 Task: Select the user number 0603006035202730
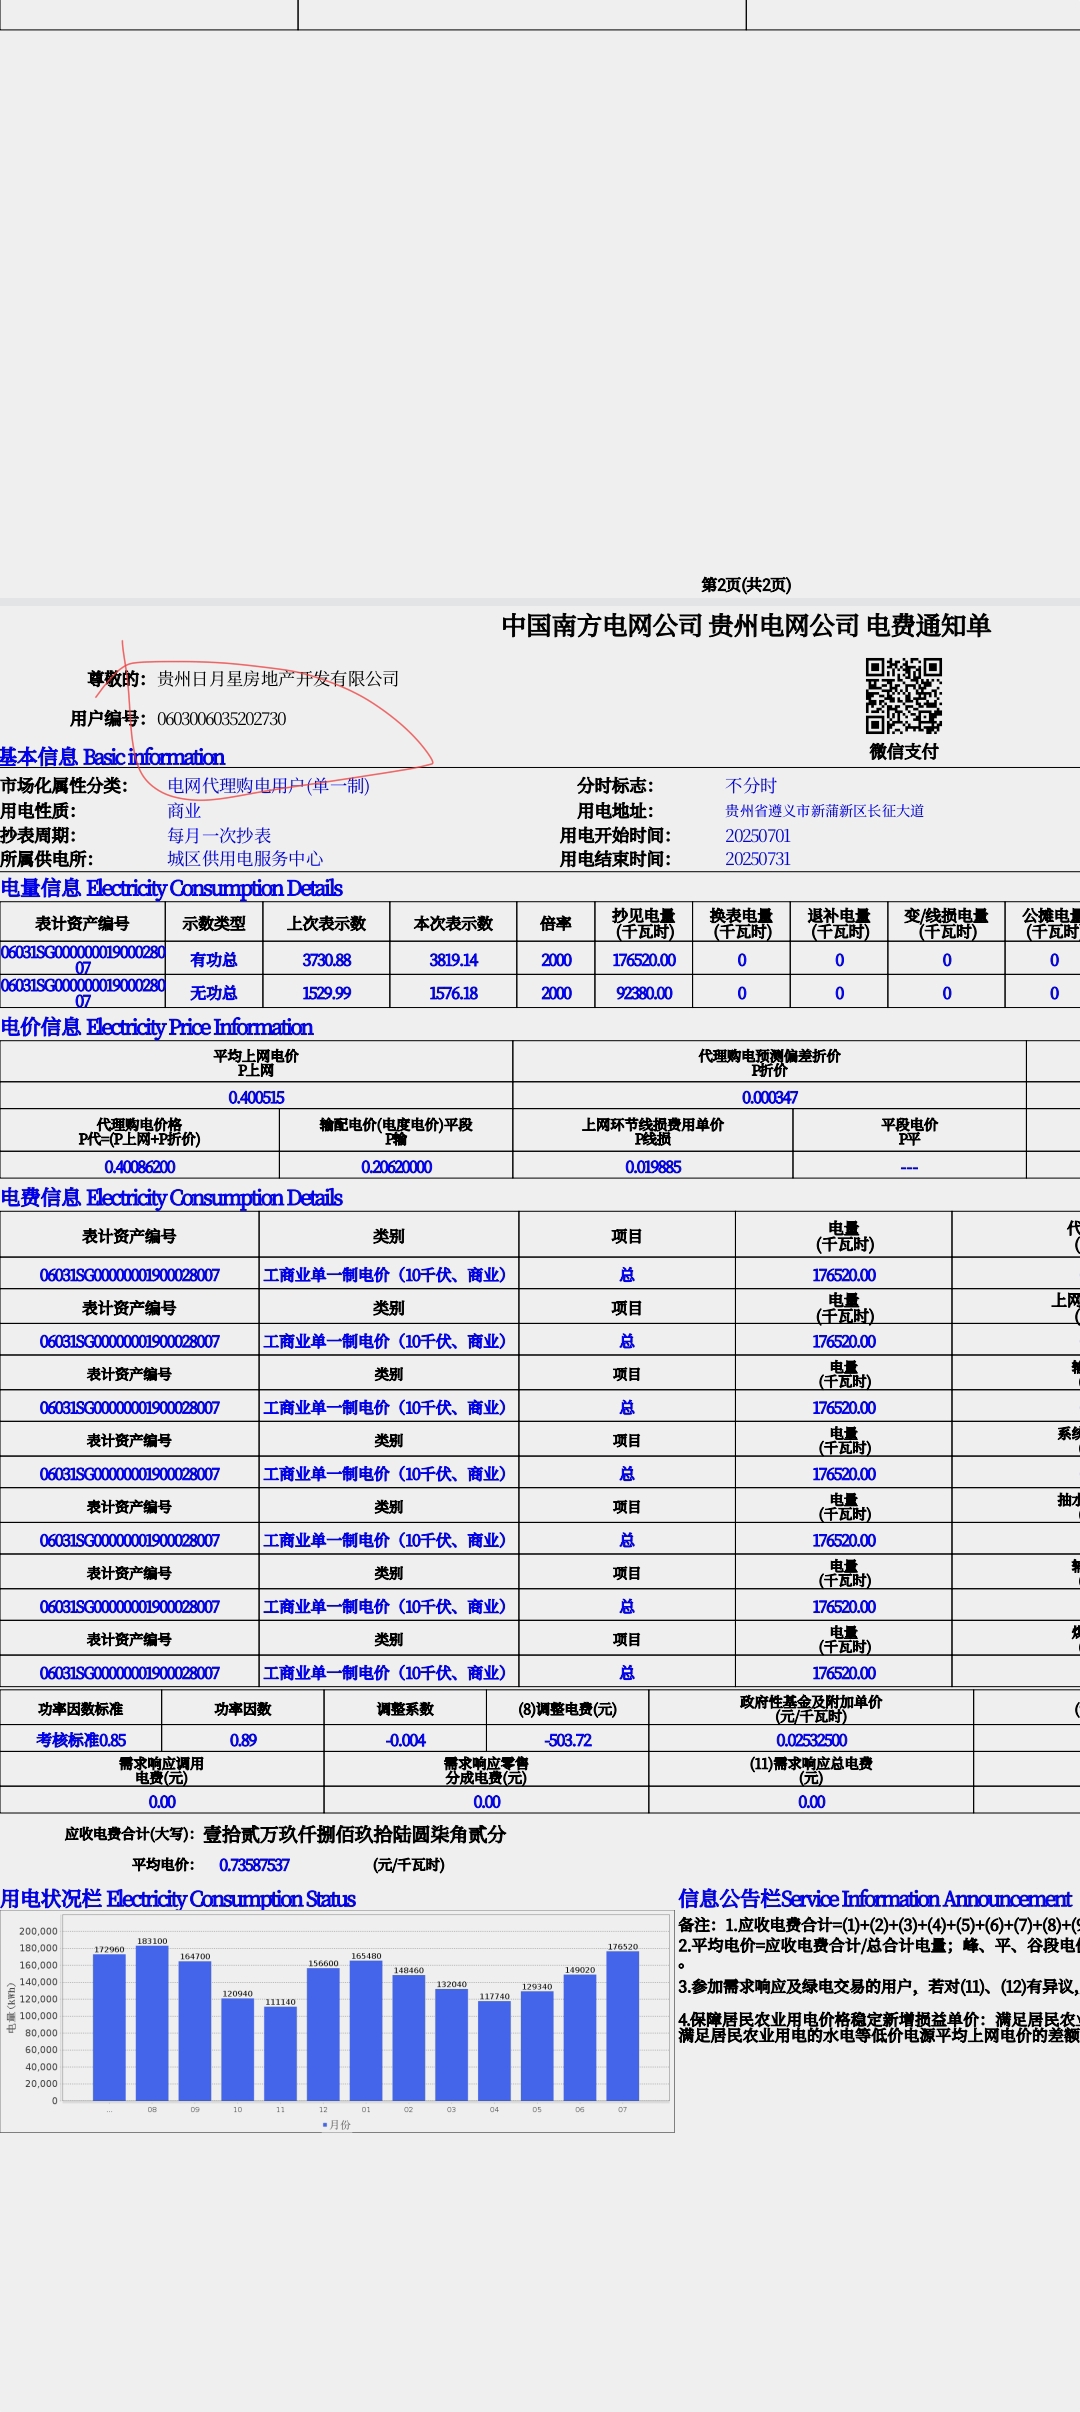pos(221,719)
